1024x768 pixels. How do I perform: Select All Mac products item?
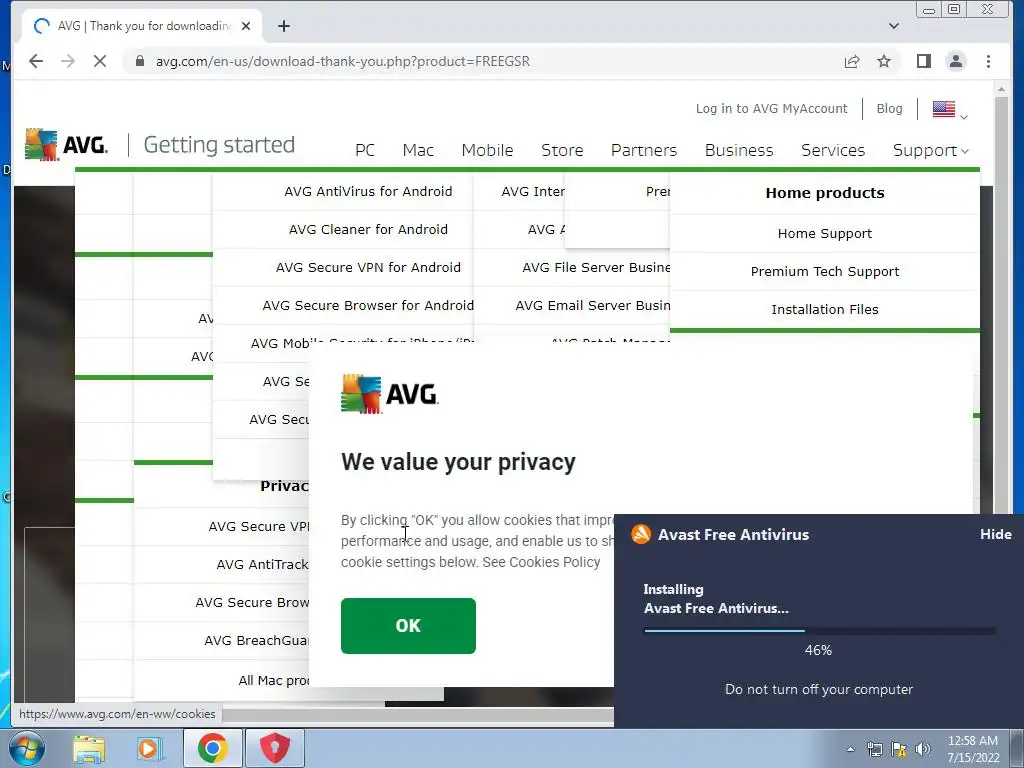coord(274,680)
